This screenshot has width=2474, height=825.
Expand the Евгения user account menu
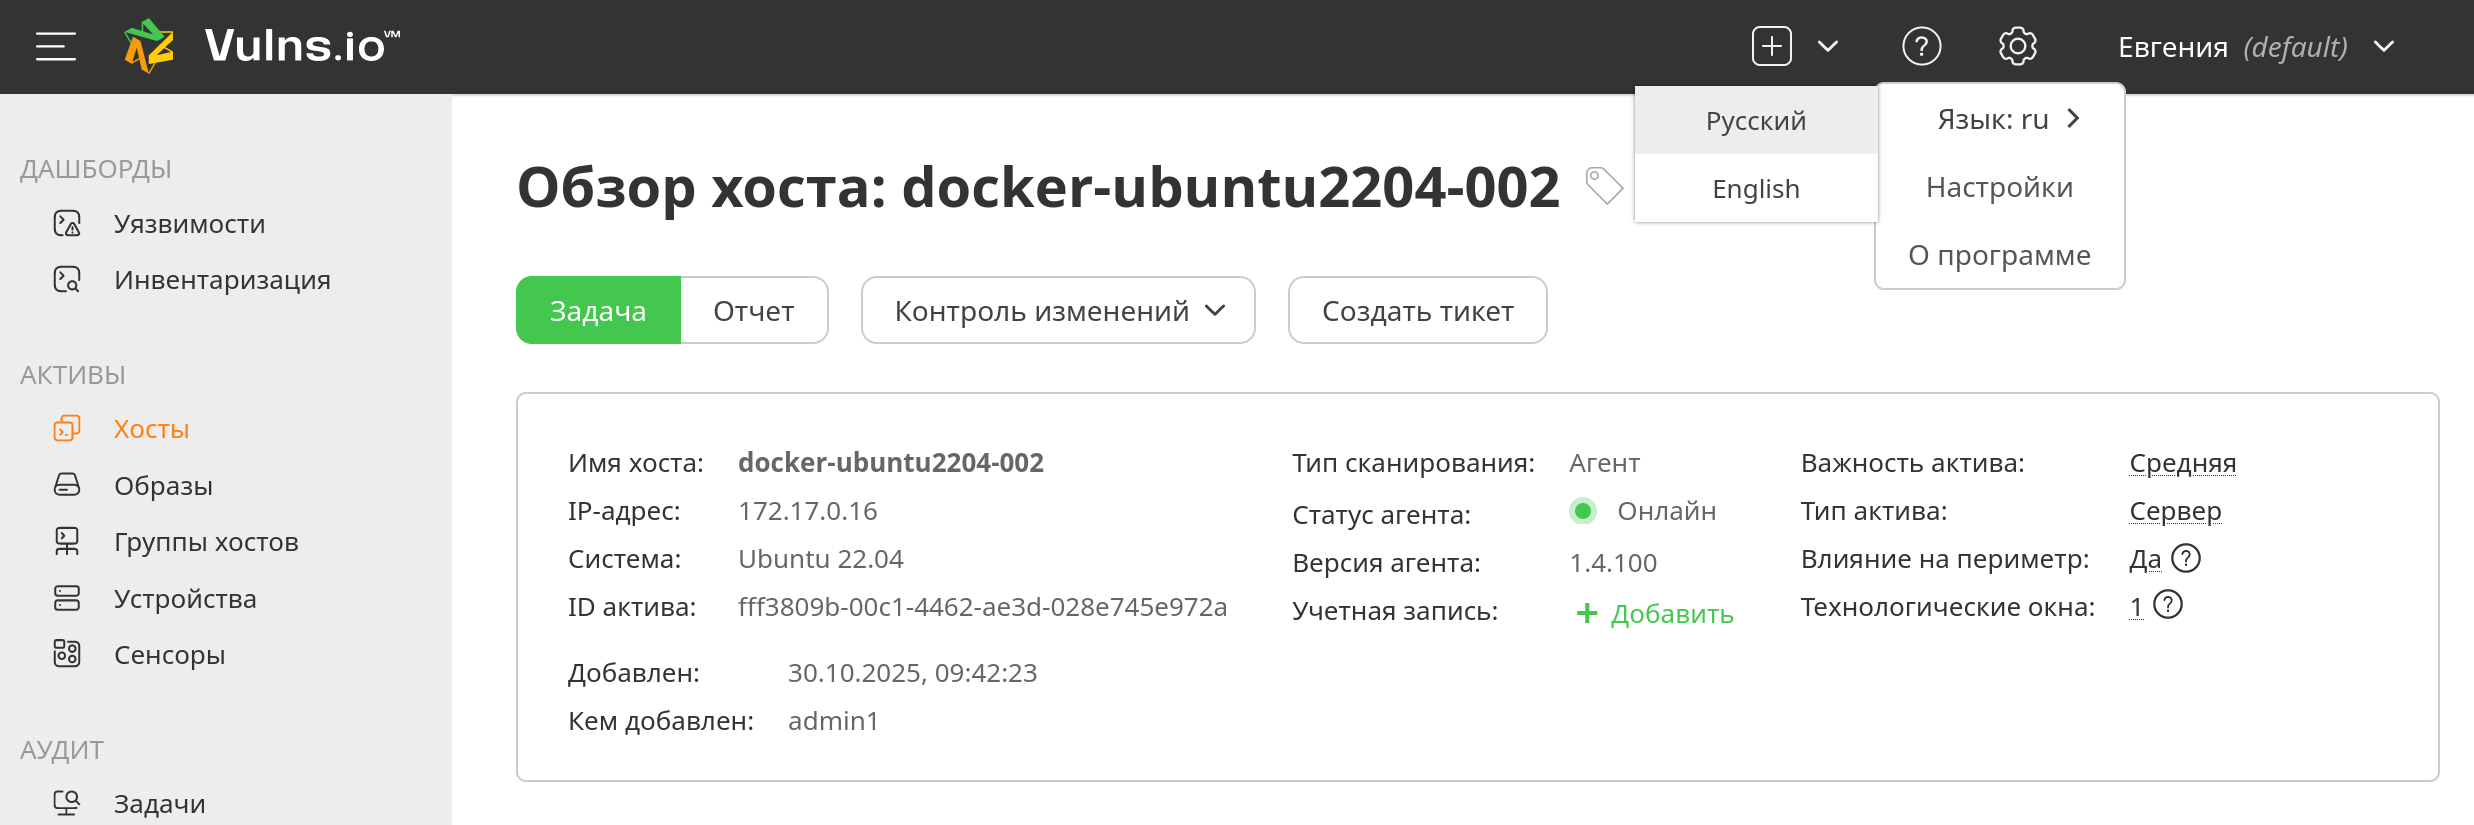[x=2256, y=47]
